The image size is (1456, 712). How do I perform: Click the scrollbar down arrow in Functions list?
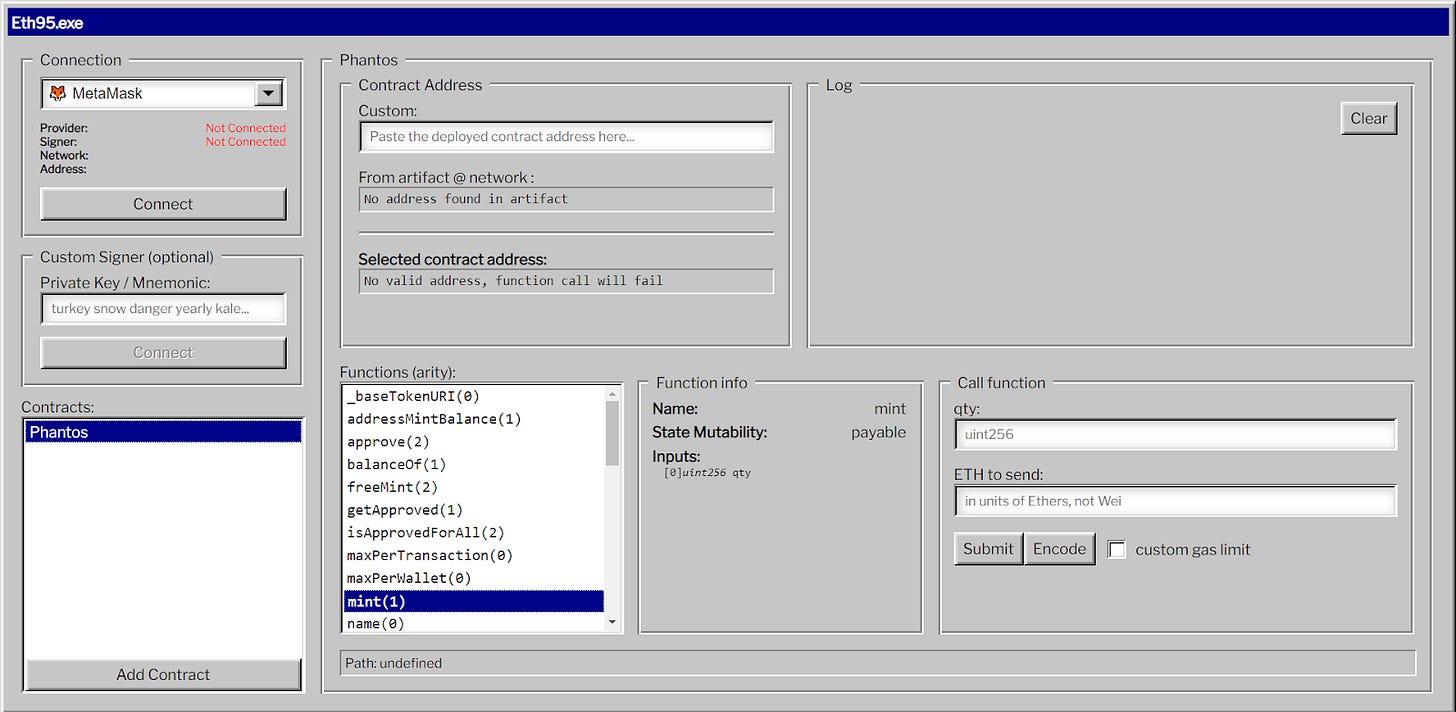tap(612, 622)
